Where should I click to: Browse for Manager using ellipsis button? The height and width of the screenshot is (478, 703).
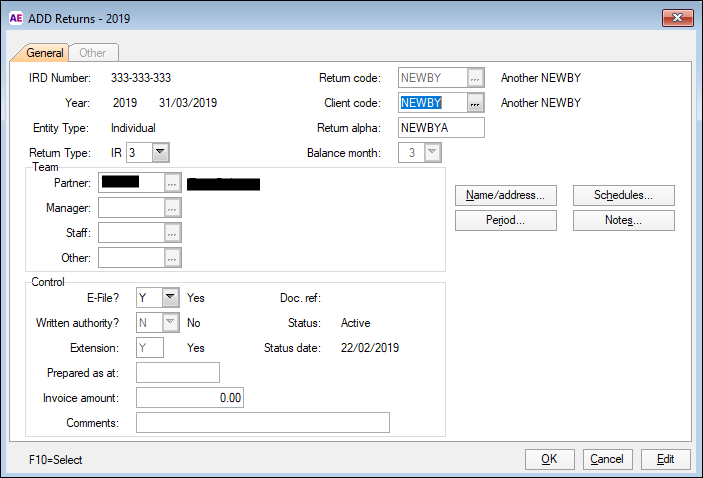pyautogui.click(x=173, y=208)
